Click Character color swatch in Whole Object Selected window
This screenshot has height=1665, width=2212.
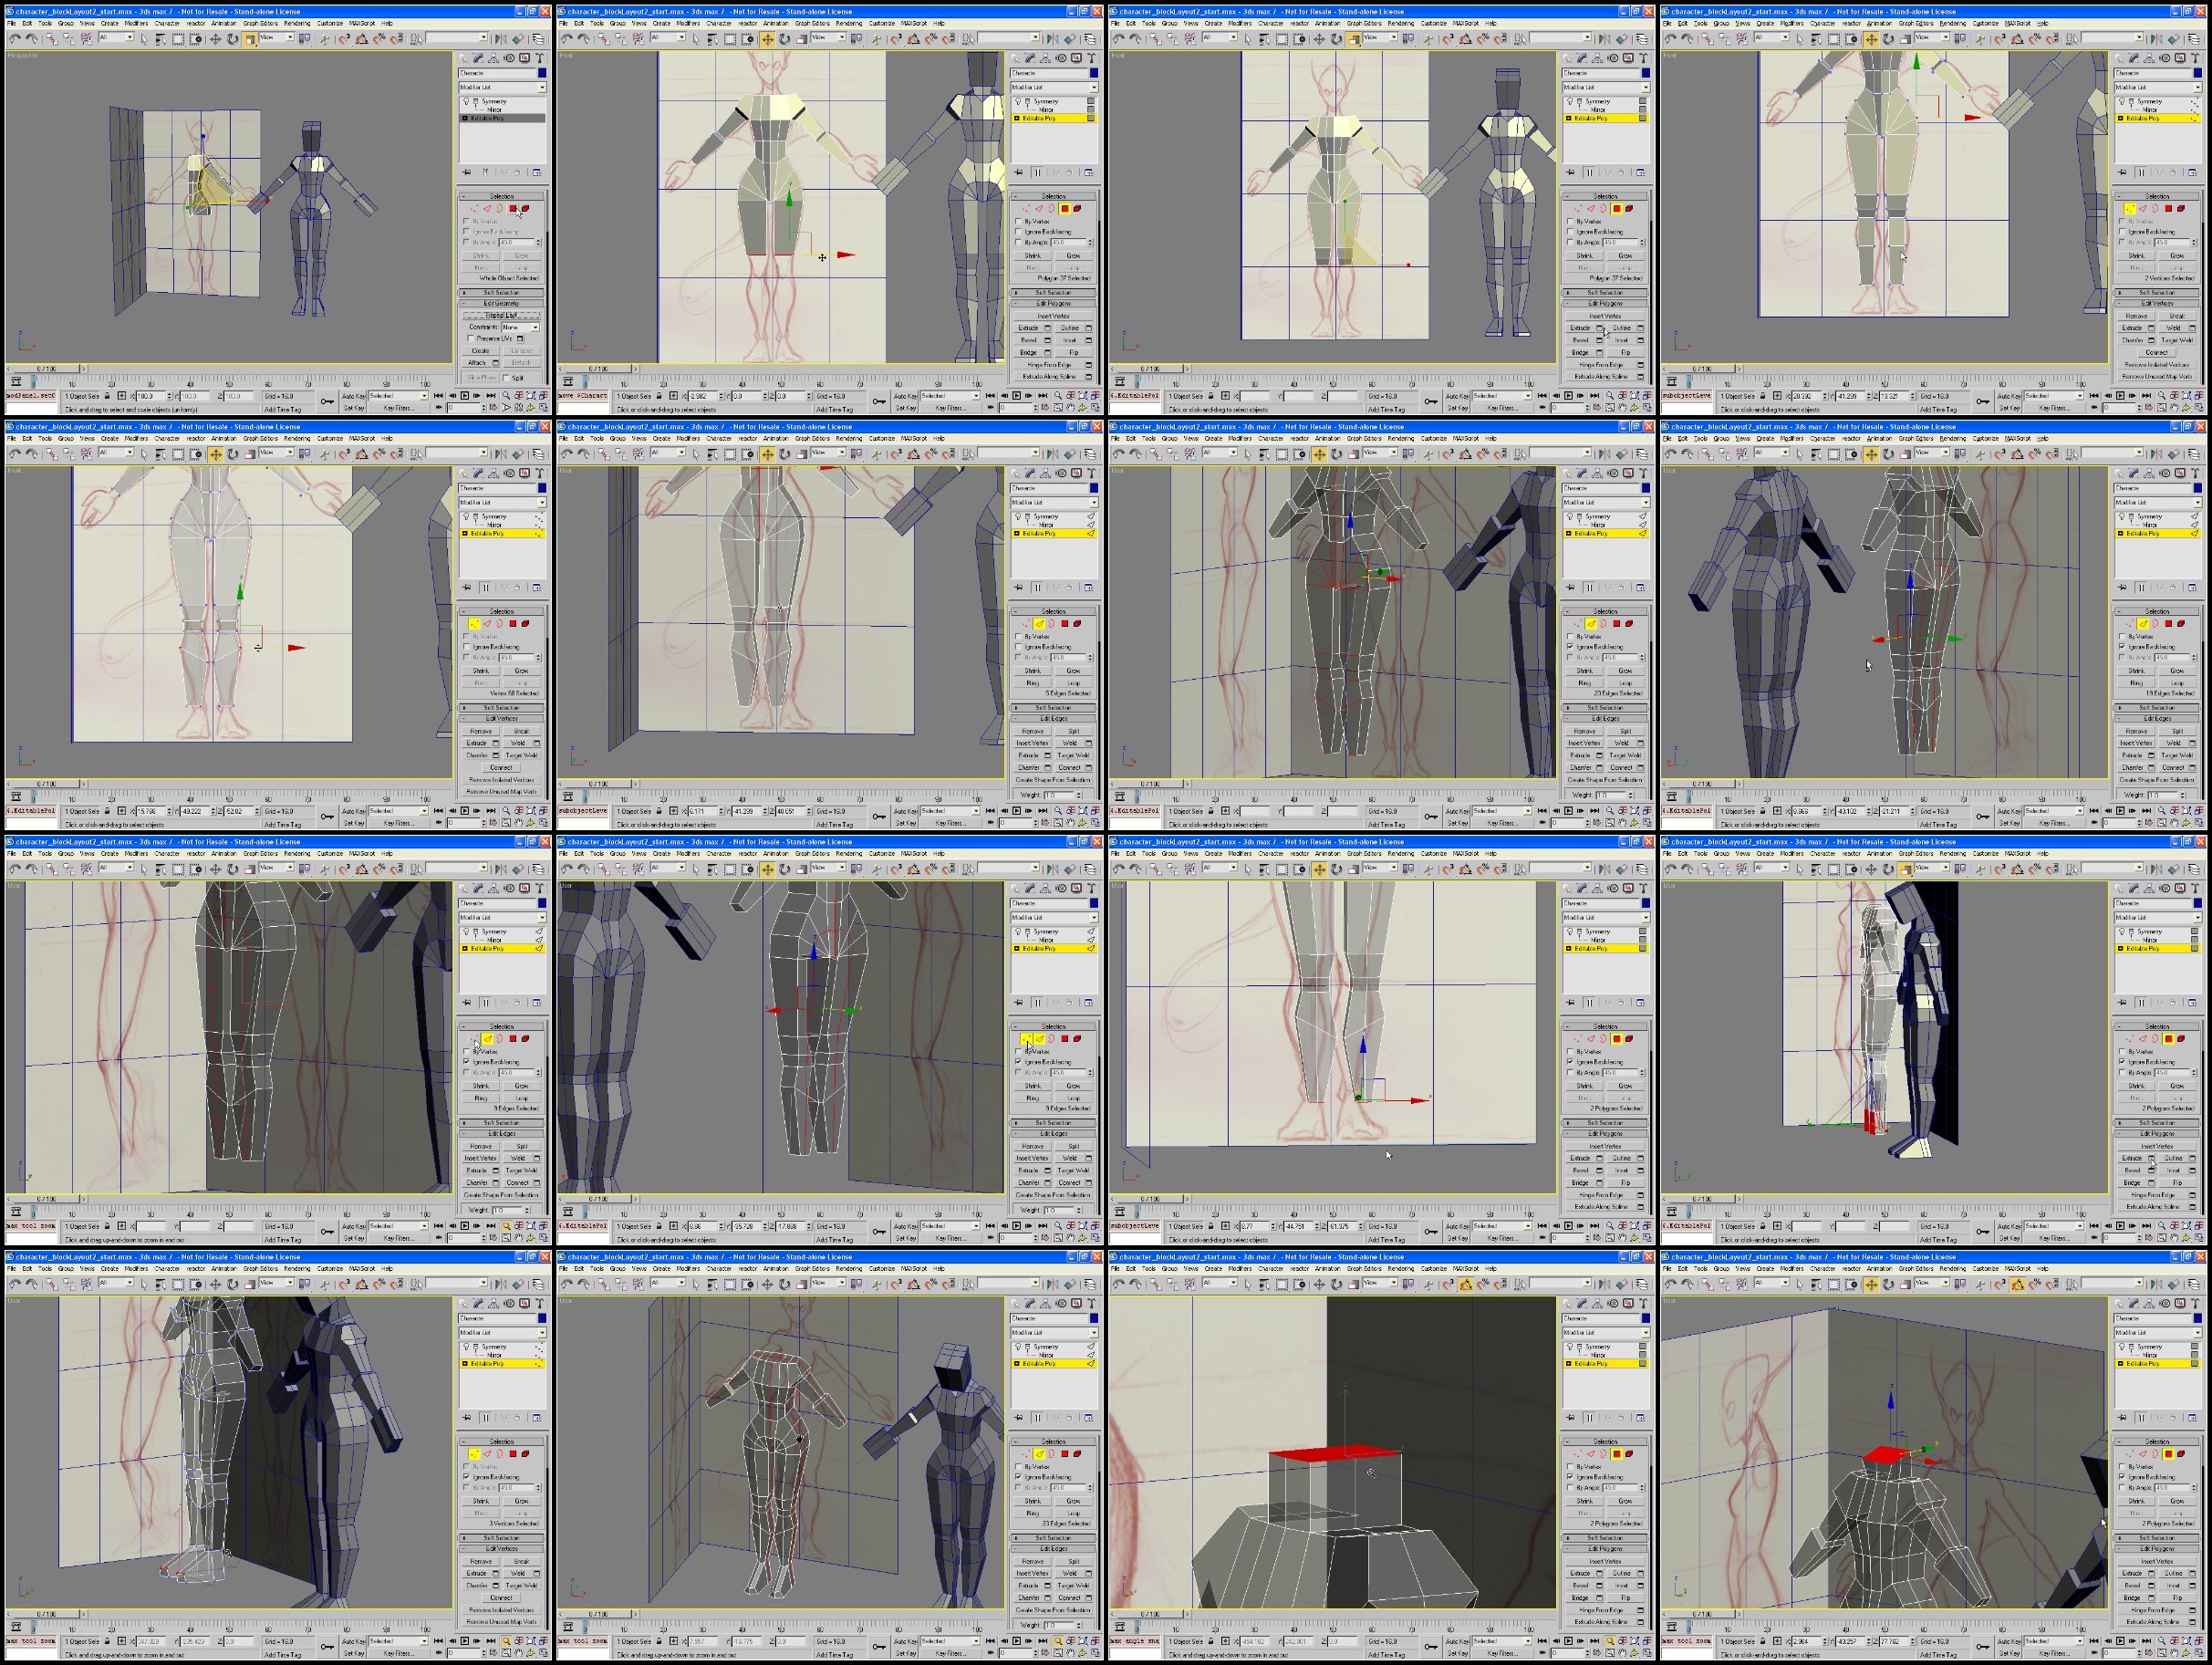(542, 73)
